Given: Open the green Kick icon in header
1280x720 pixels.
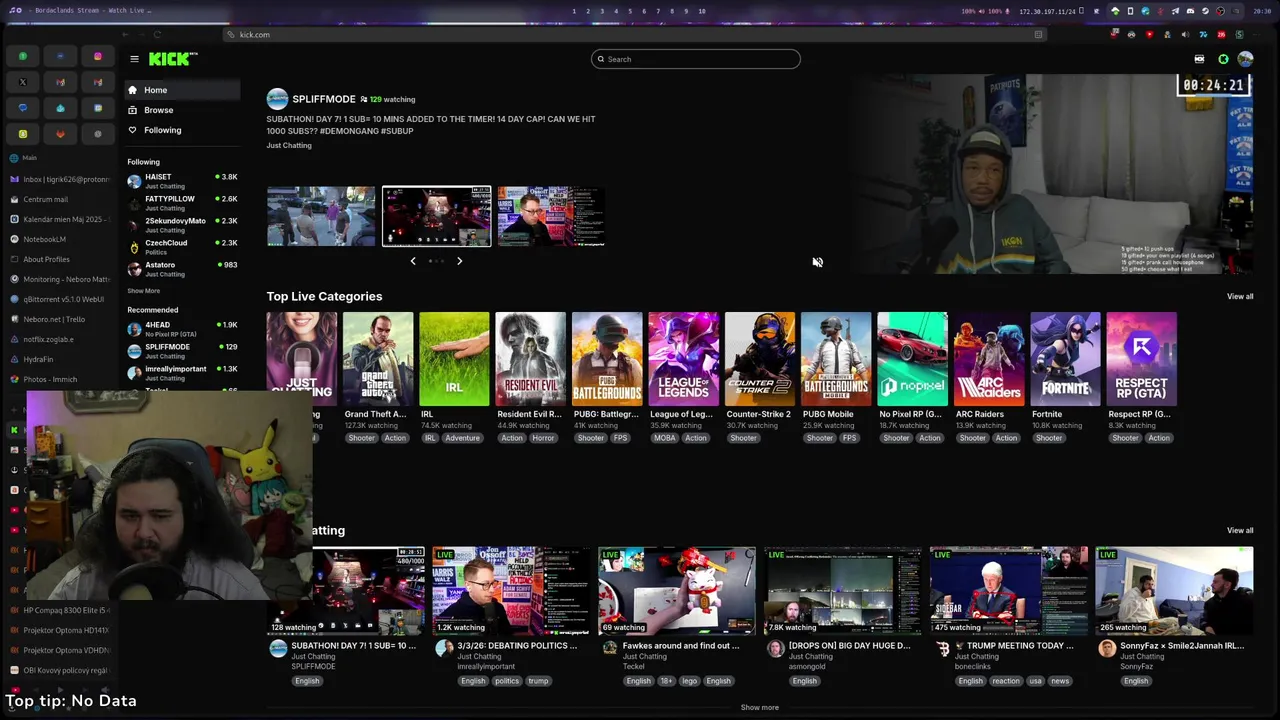Looking at the screenshot, I should click(x=1223, y=59).
